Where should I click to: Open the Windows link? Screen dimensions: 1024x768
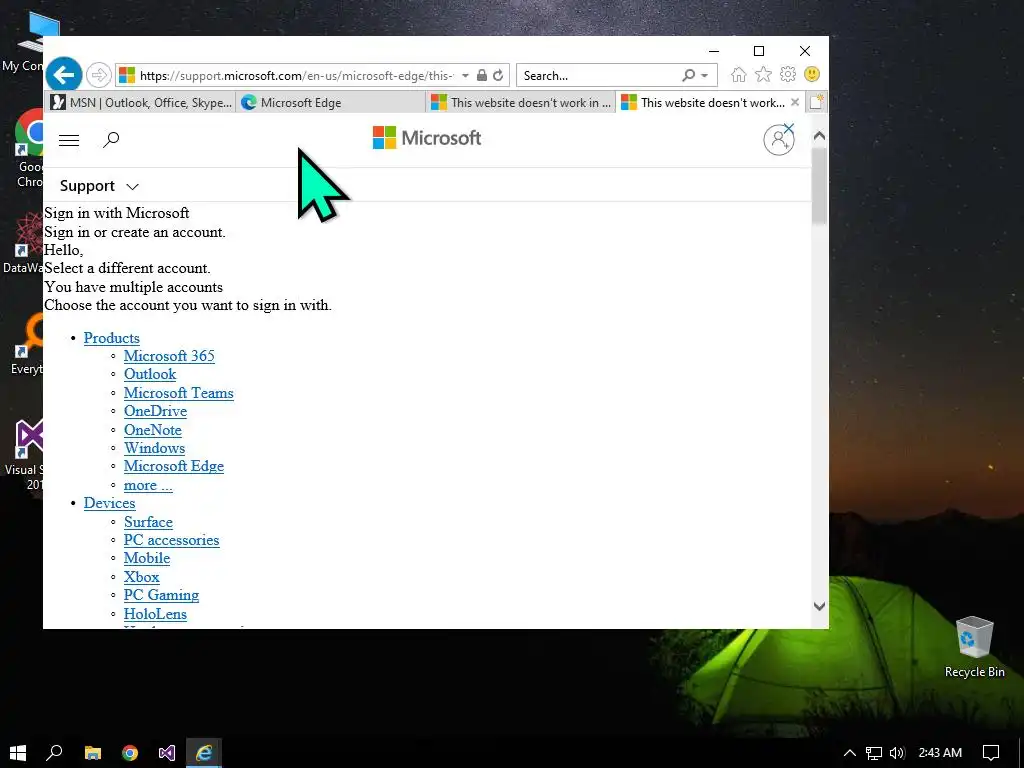point(155,448)
